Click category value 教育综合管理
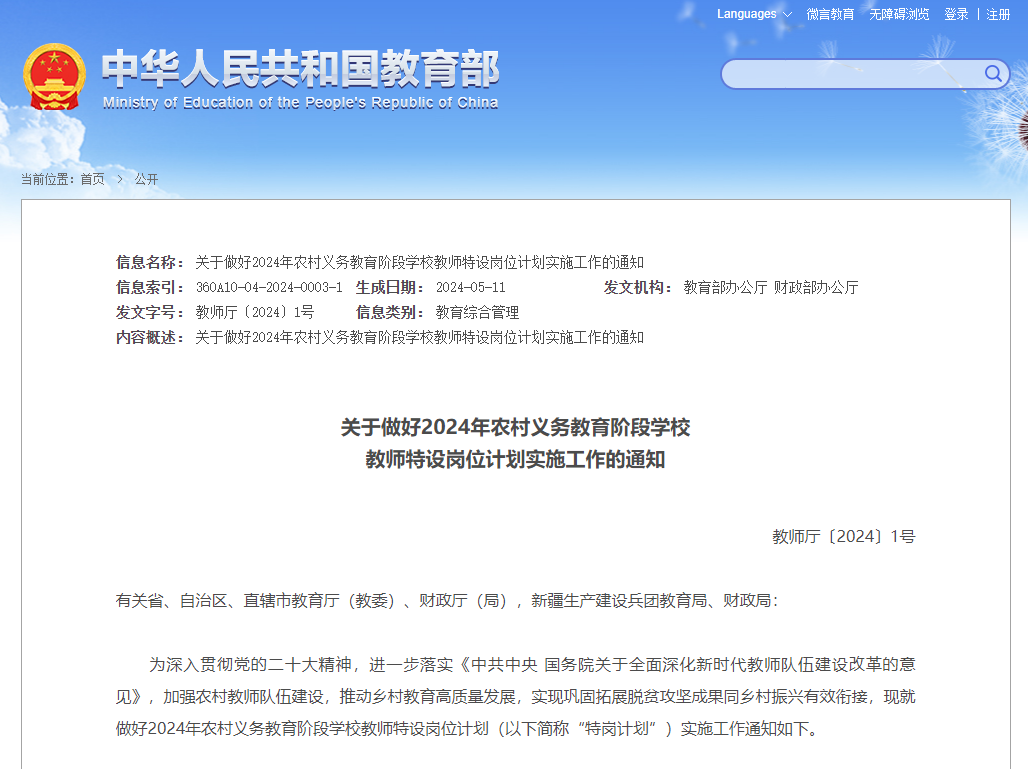The height and width of the screenshot is (769, 1028). click(477, 312)
